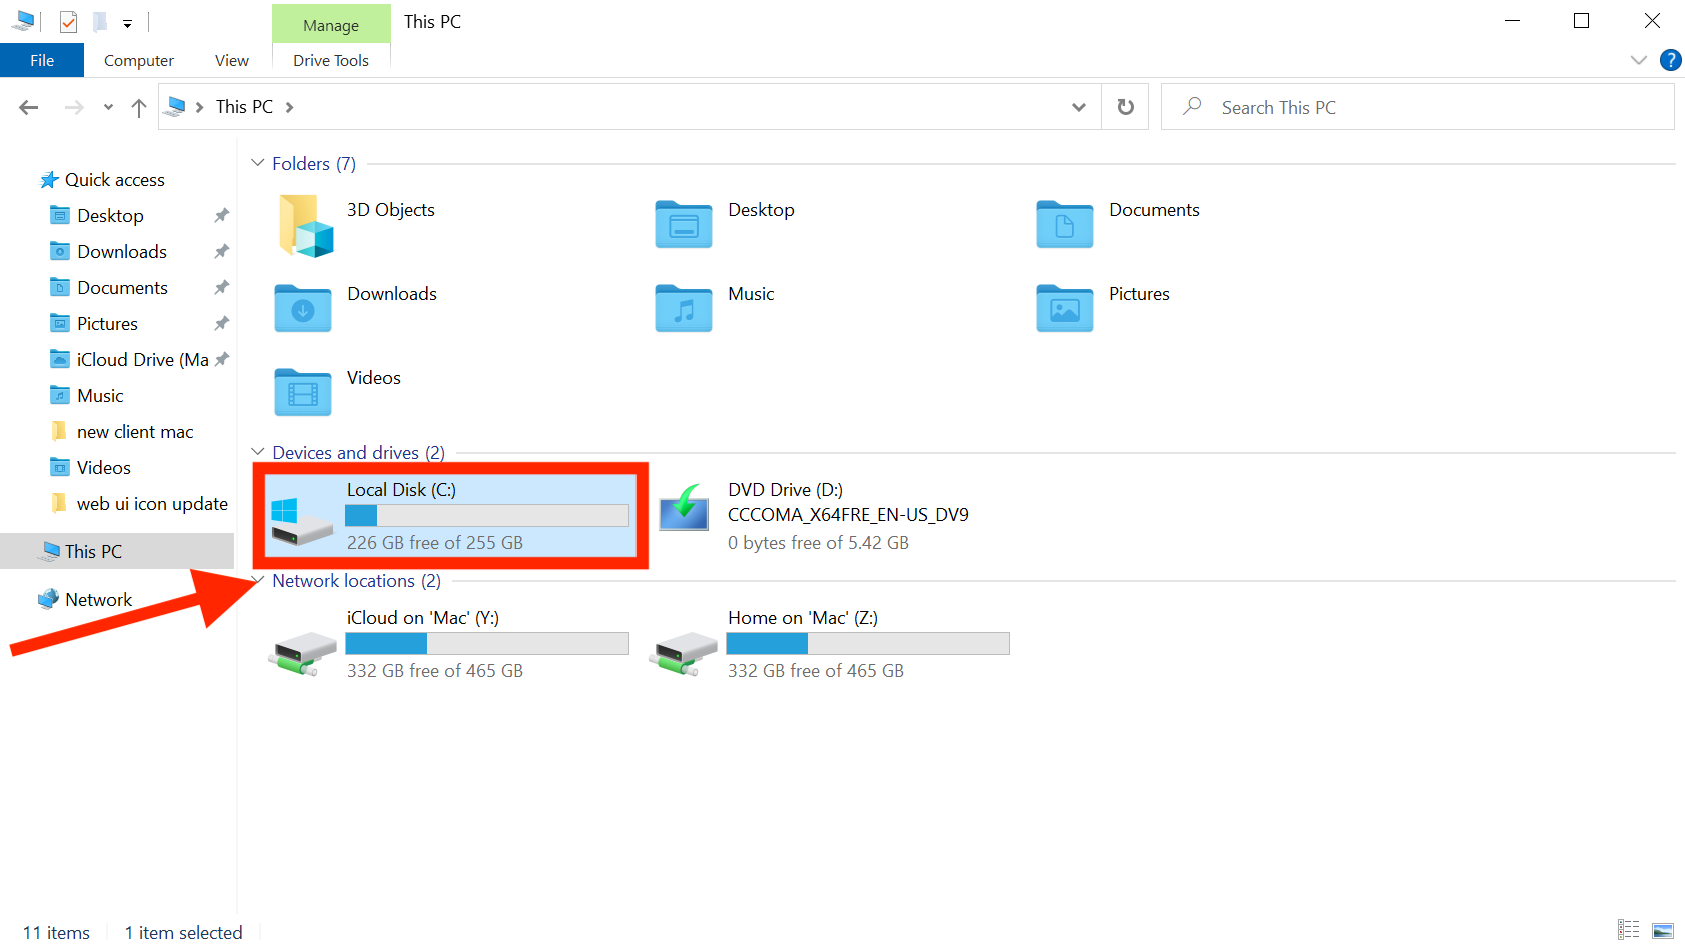Click the Forward navigation arrow
Viewport: 1685px width, 950px height.
[74, 107]
